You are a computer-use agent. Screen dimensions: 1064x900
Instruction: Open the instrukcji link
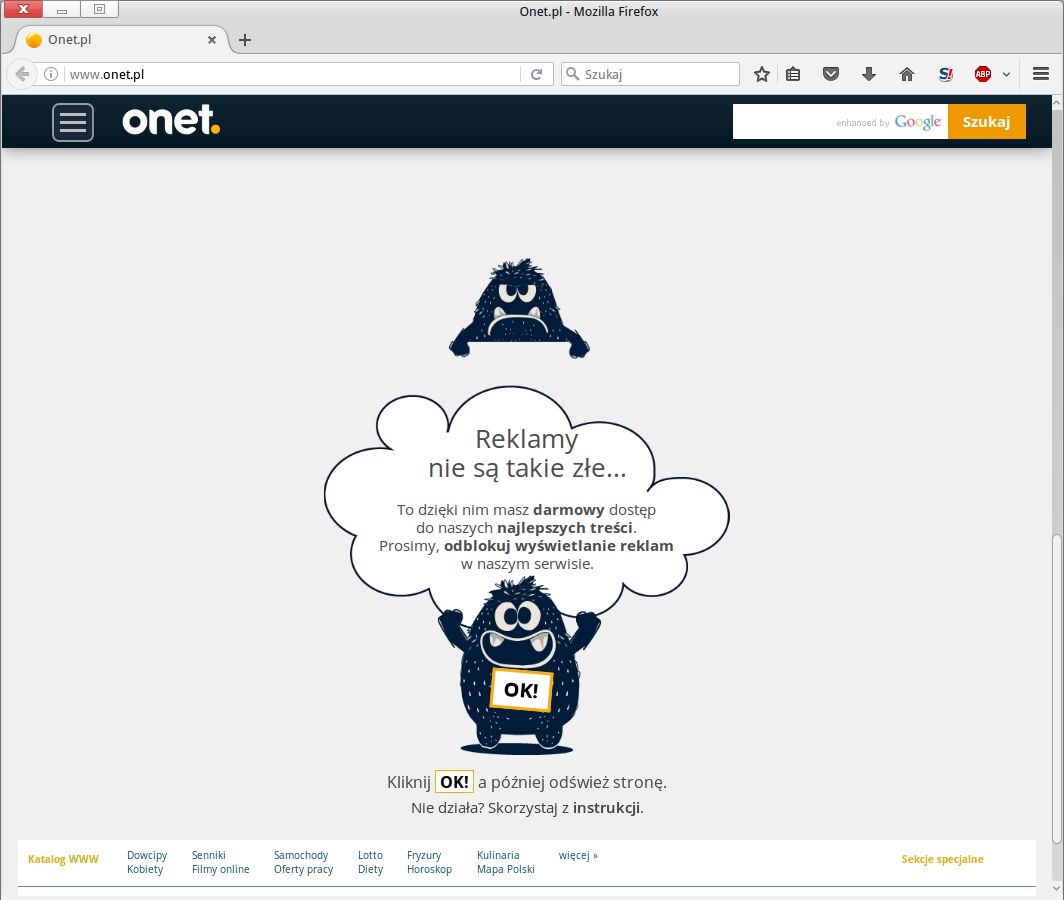(606, 808)
